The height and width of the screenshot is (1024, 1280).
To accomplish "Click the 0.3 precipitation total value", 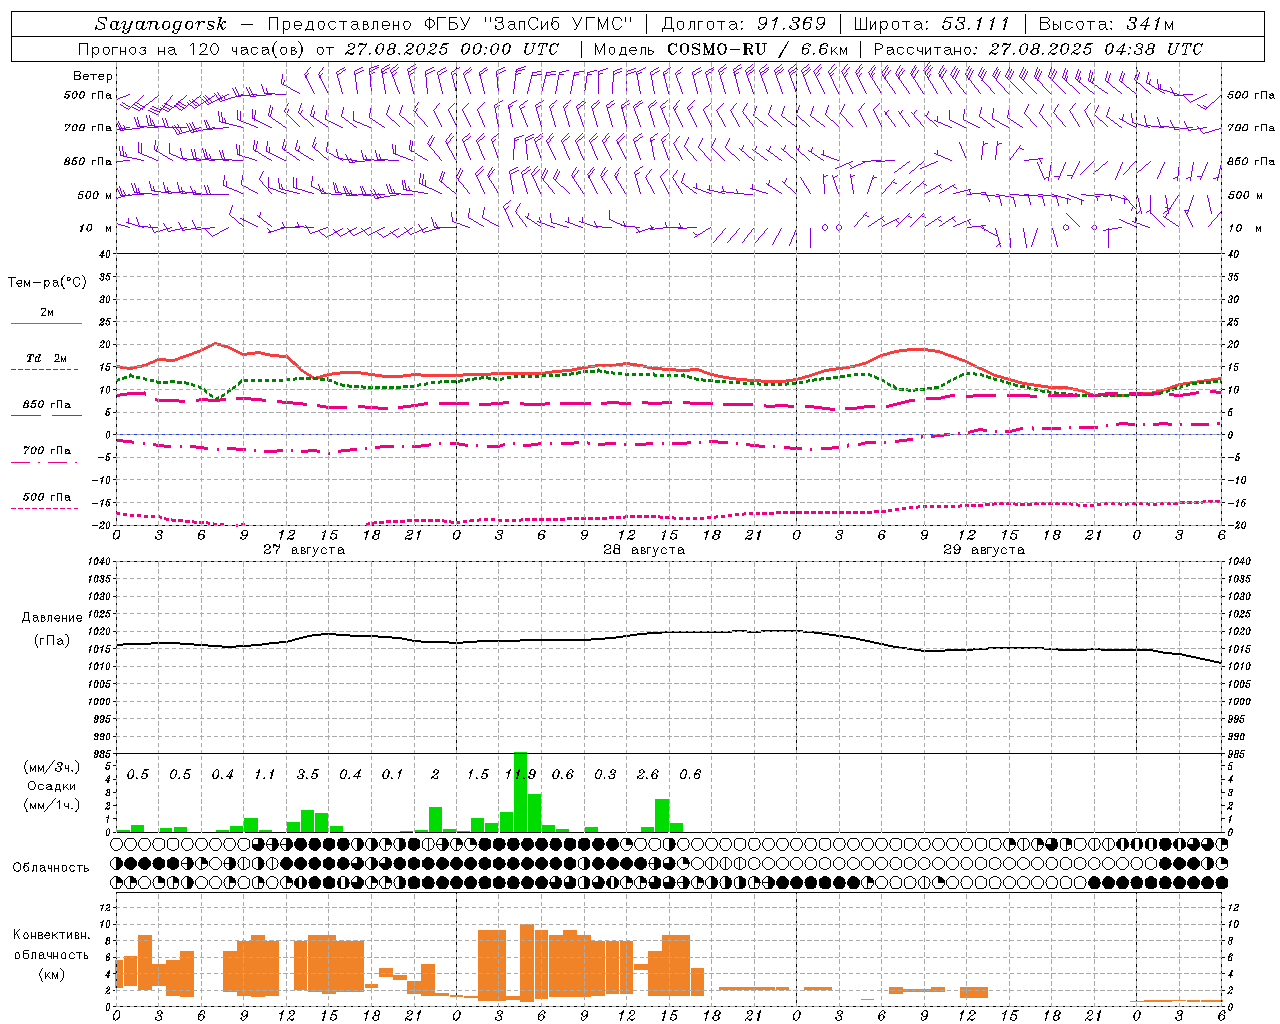I will pos(605,774).
